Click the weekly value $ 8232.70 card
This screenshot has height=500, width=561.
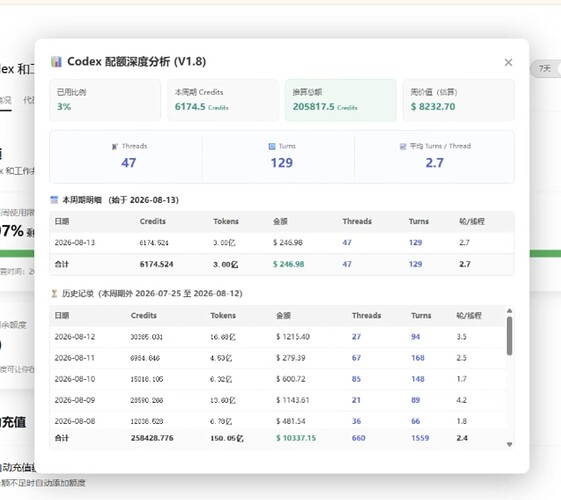tap(459, 100)
